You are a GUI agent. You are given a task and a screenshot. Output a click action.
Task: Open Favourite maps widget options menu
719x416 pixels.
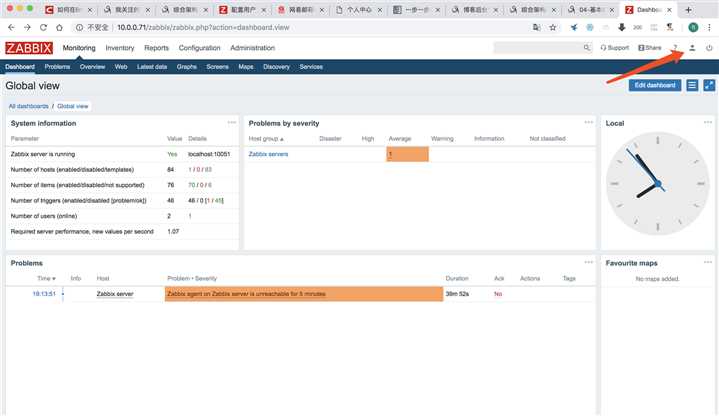tap(708, 262)
